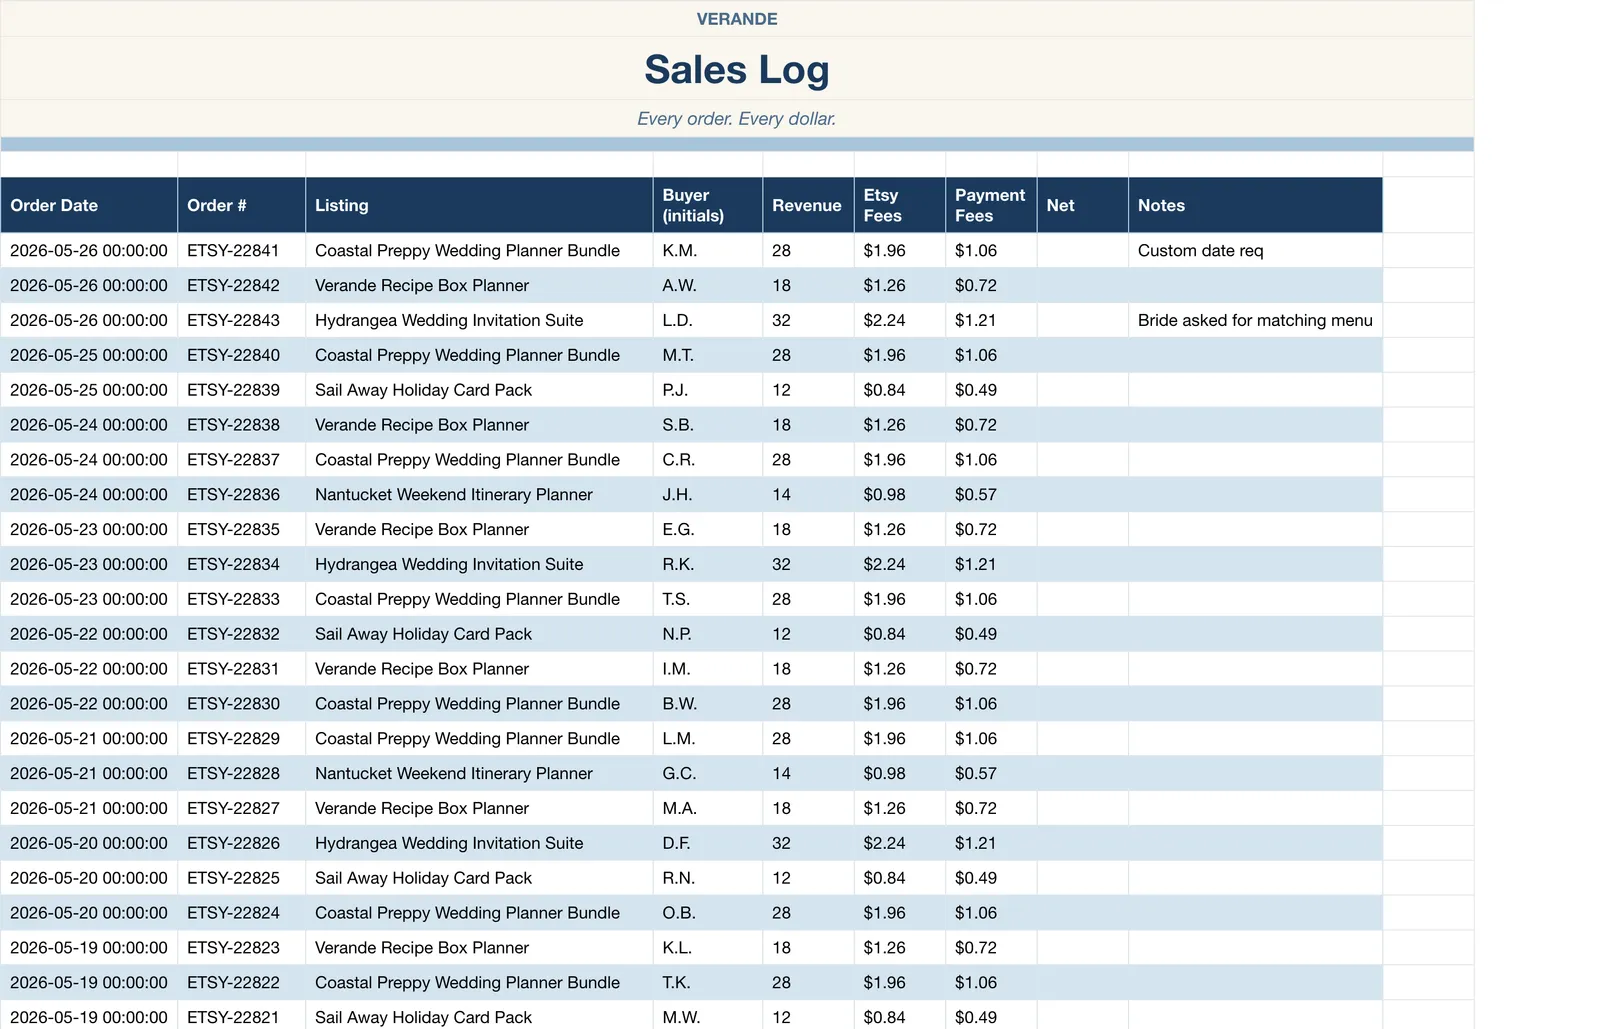Click buyer initials S.B.
This screenshot has height=1029, width=1600.
tap(708, 425)
